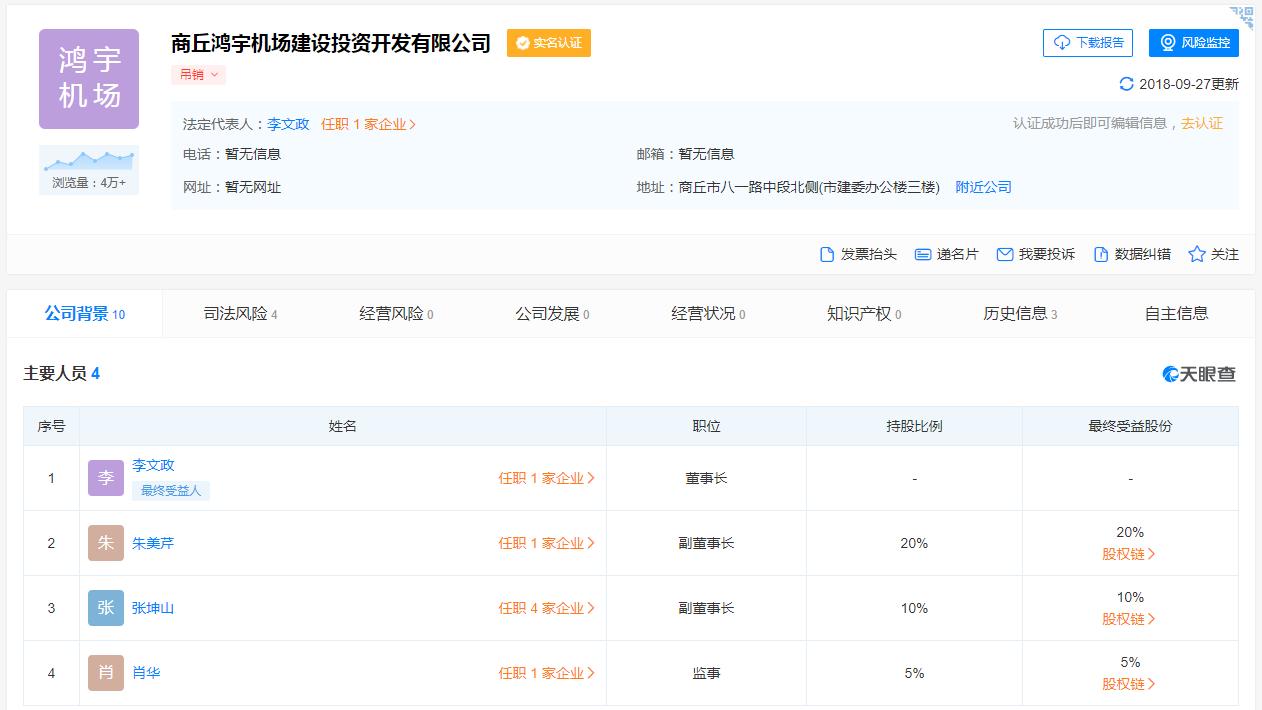Expand 张坤山's 任职 4 家企业 list
Image resolution: width=1262 pixels, height=710 pixels.
coord(548,607)
